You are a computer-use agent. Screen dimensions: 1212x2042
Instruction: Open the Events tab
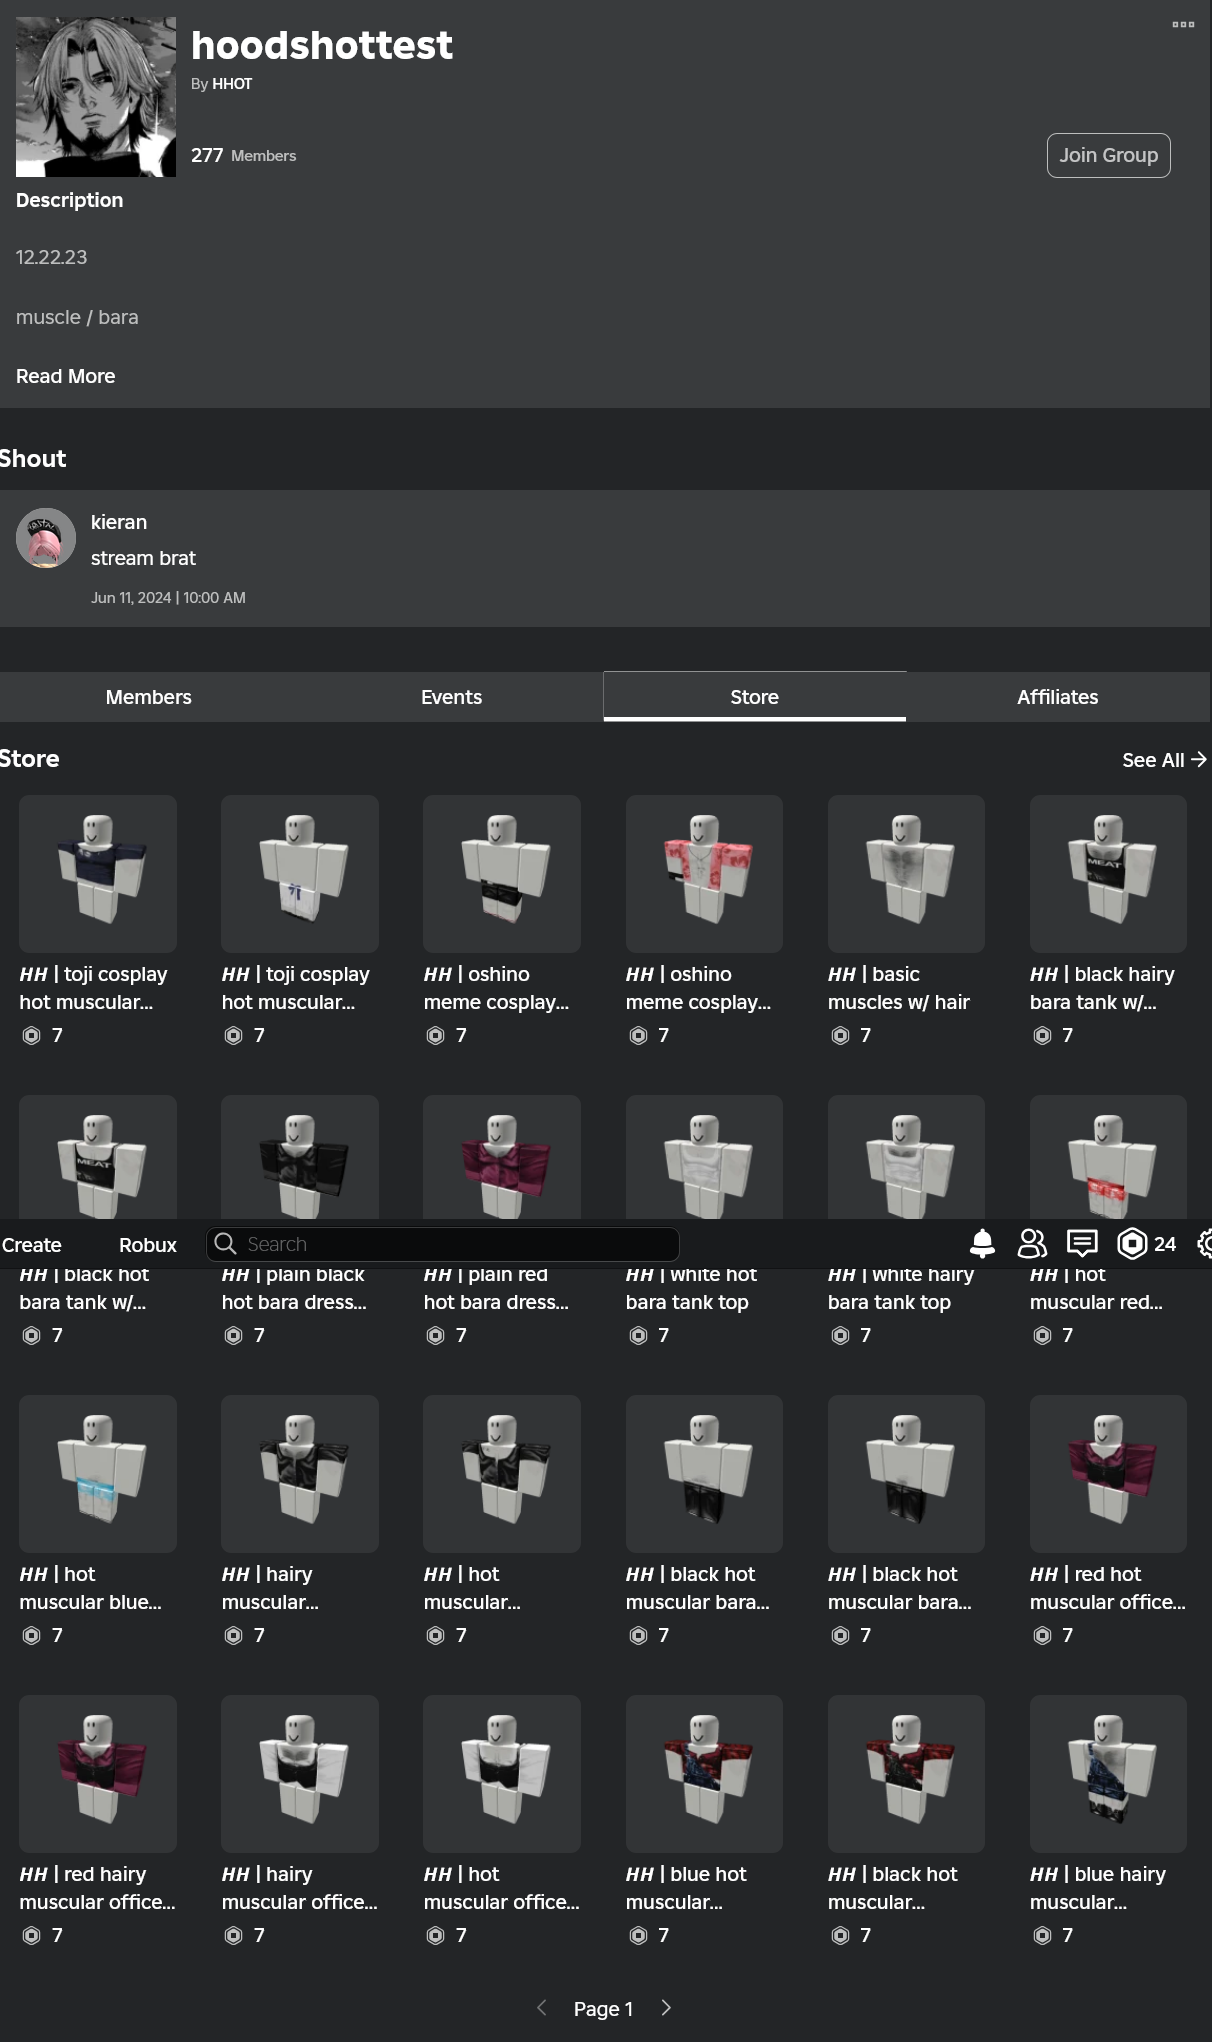451,697
